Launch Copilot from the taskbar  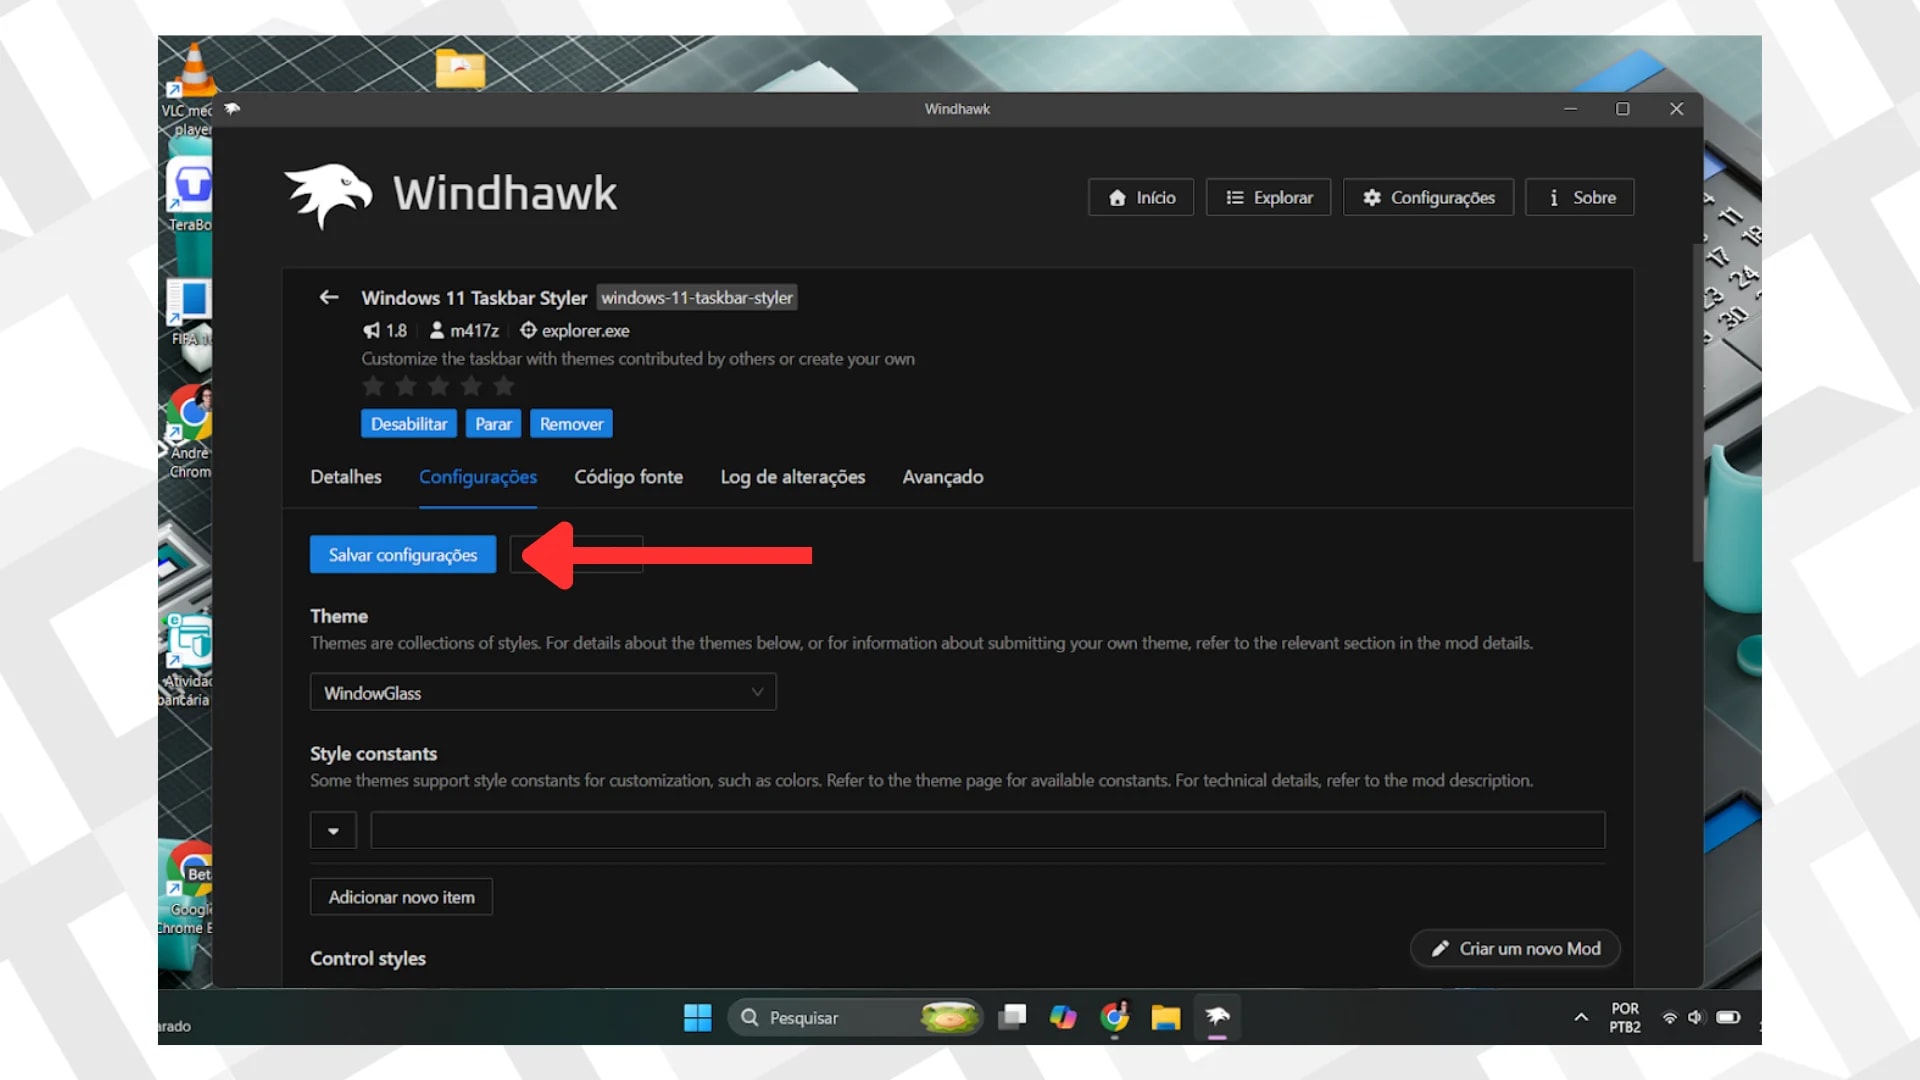(1063, 1018)
